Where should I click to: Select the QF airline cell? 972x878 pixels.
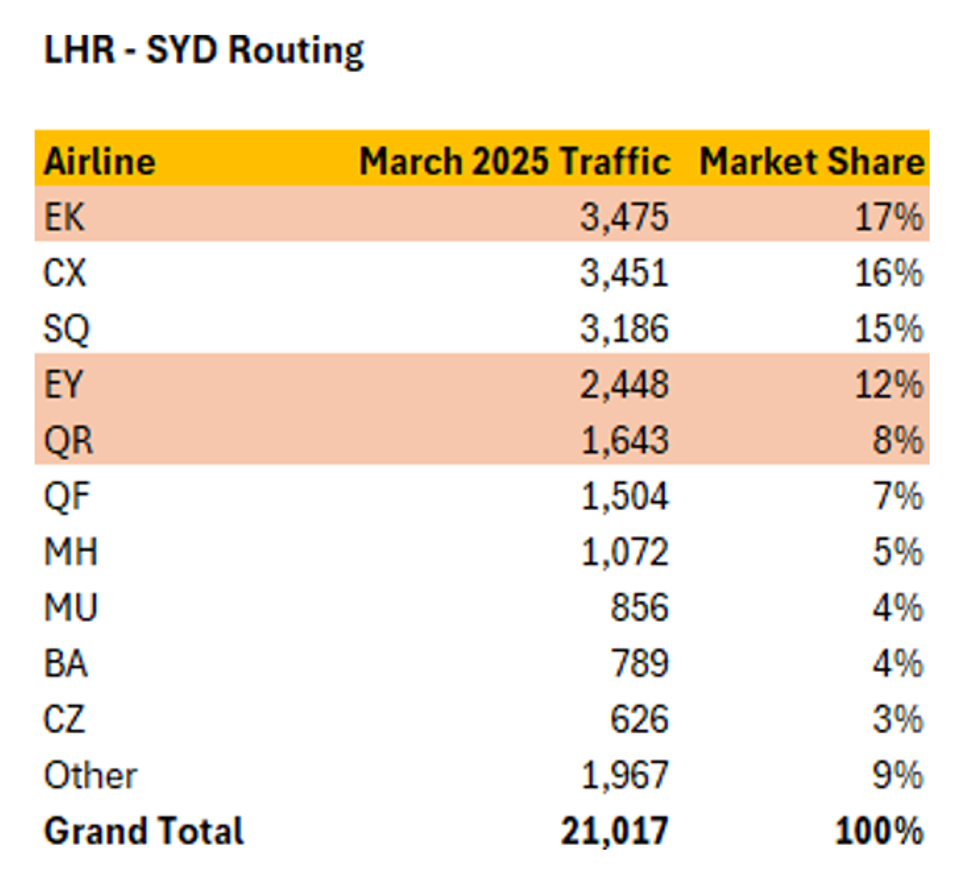coord(66,496)
